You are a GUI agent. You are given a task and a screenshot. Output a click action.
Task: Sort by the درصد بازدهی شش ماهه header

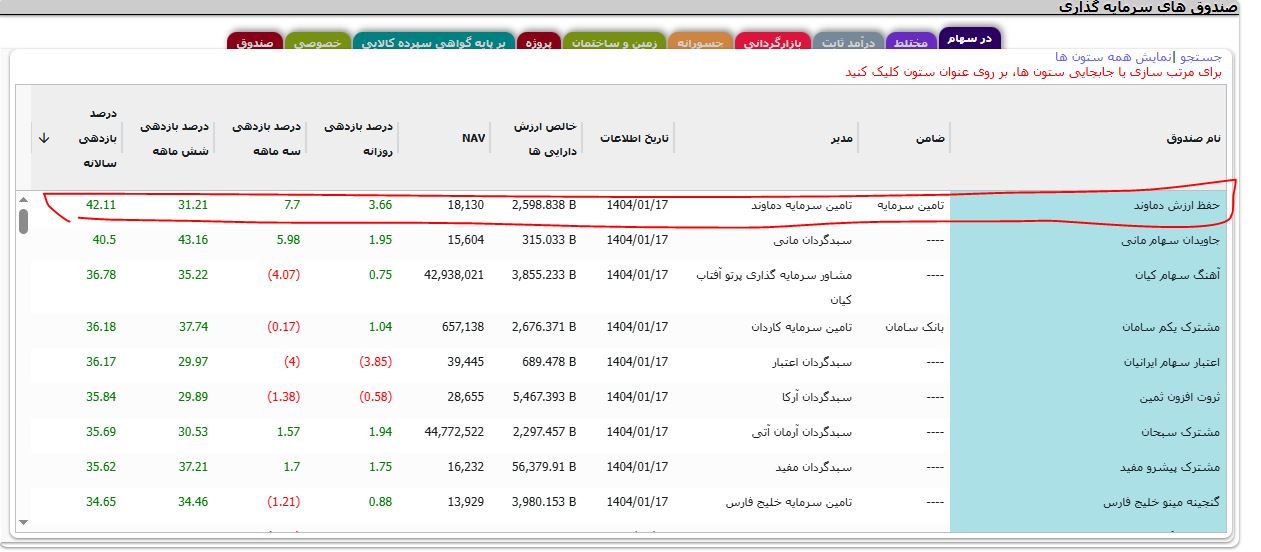click(x=174, y=139)
